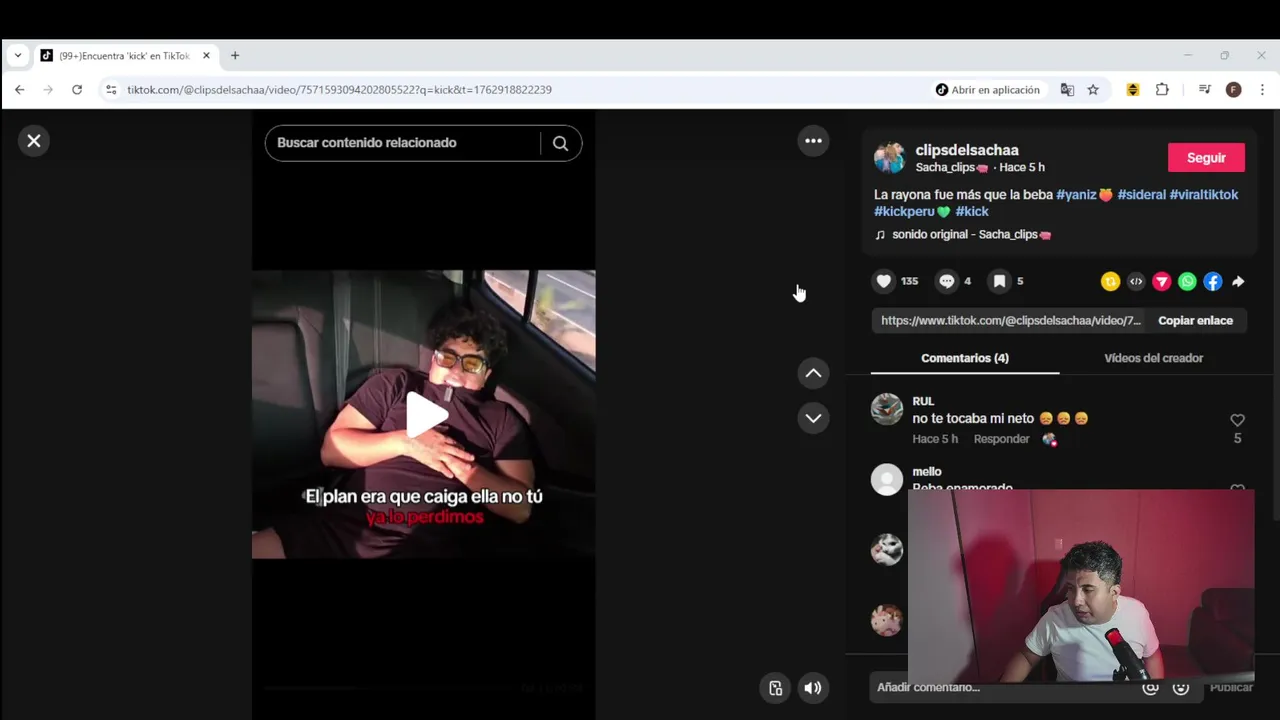Open Chrome profile avatar F

point(1234,90)
